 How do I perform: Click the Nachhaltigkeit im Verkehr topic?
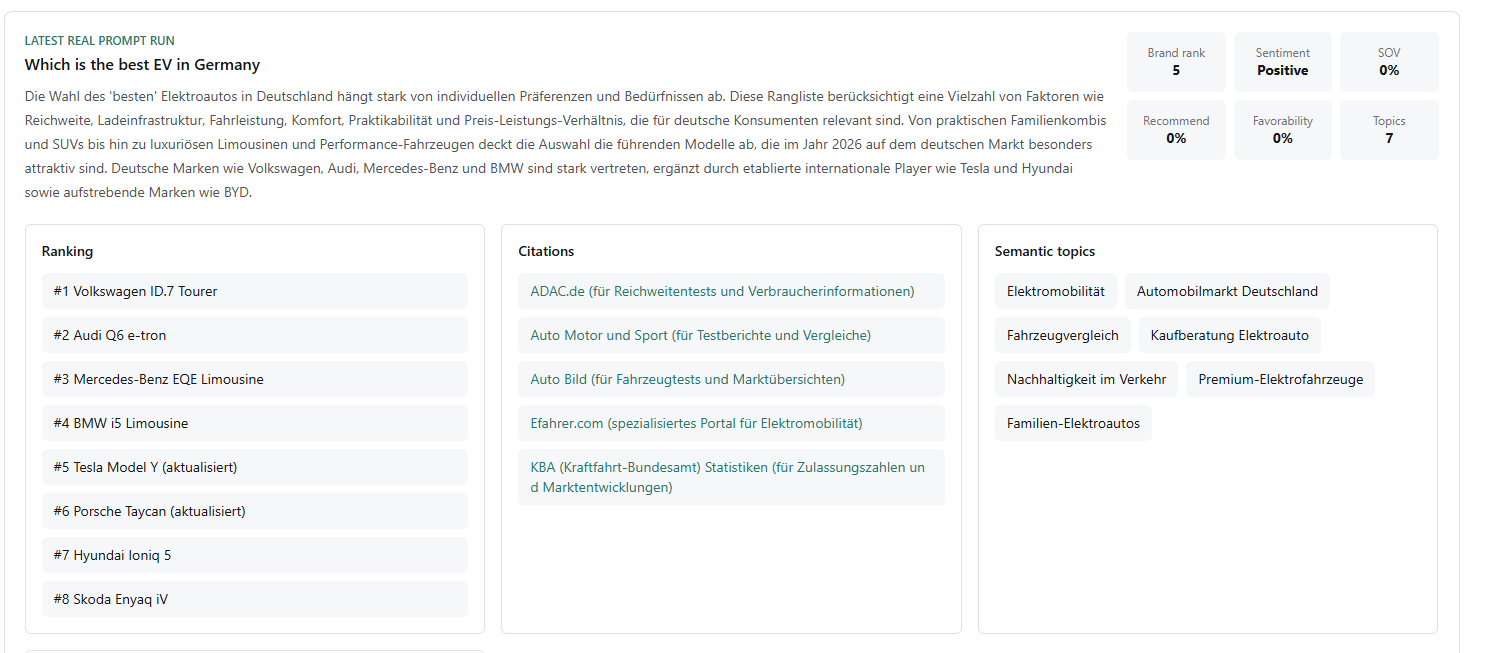click(1087, 379)
